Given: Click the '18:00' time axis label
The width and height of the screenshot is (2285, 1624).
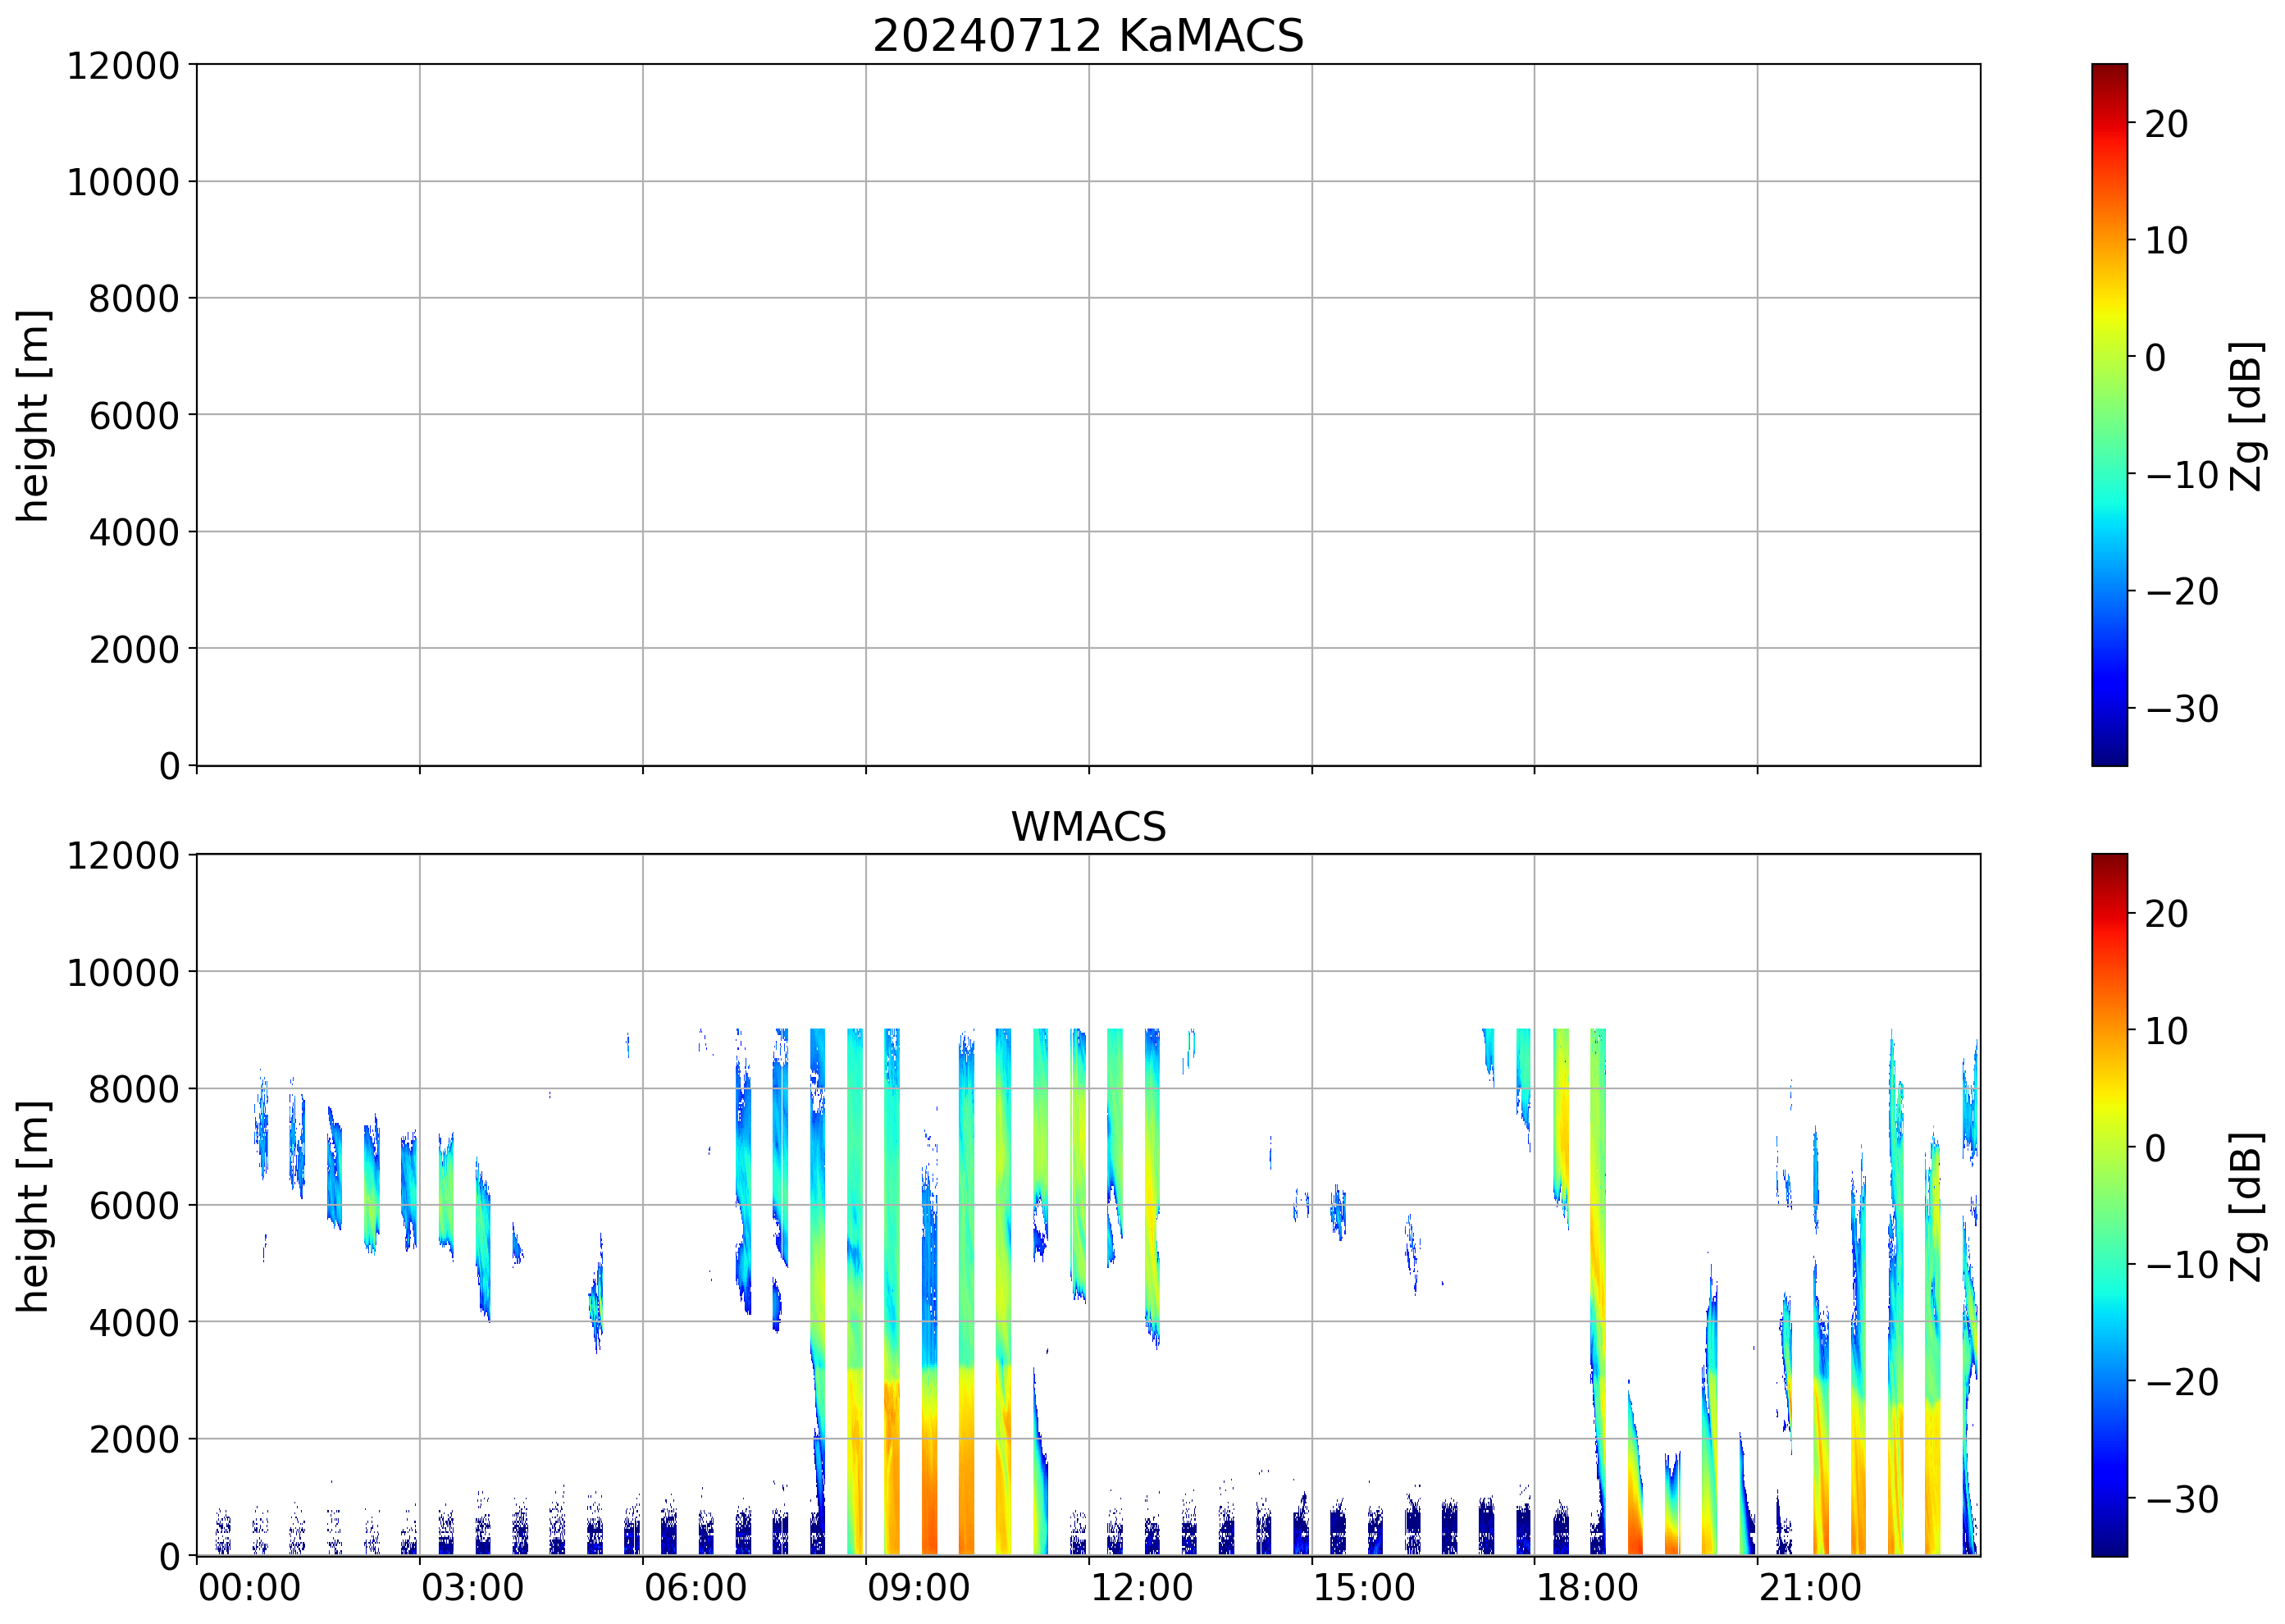Looking at the screenshot, I should click(x=1586, y=1588).
